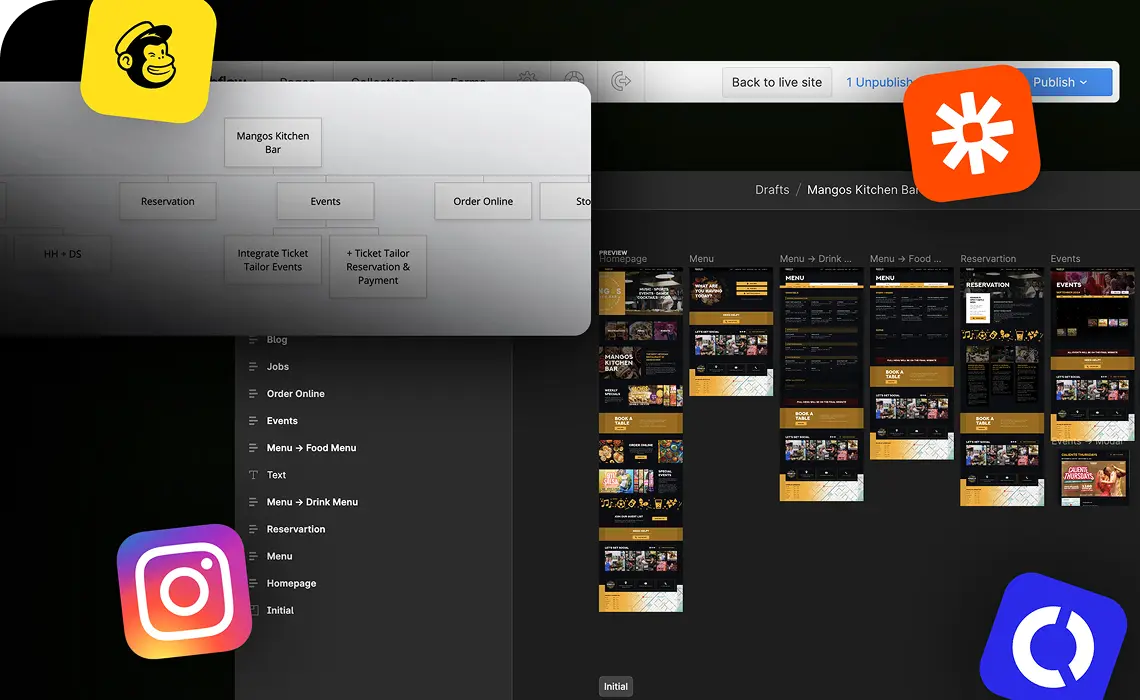Select the Mangos Kitchen Bar flowchart node
Viewport: 1140px width, 700px height.
point(272,142)
